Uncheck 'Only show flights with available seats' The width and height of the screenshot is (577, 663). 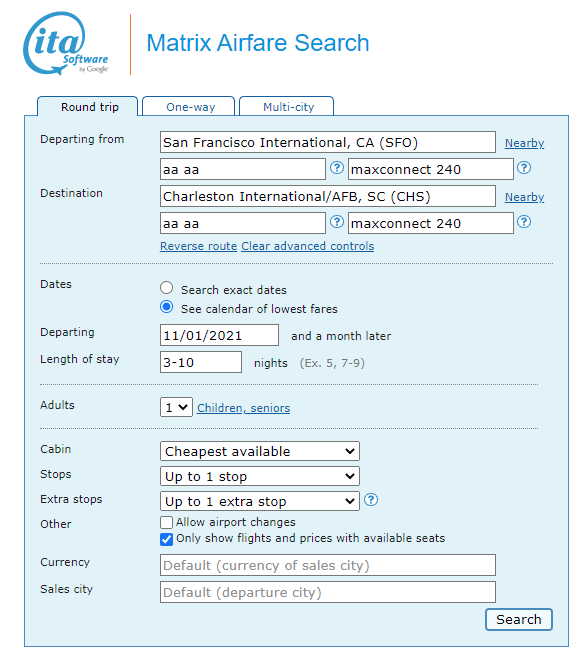[167, 539]
